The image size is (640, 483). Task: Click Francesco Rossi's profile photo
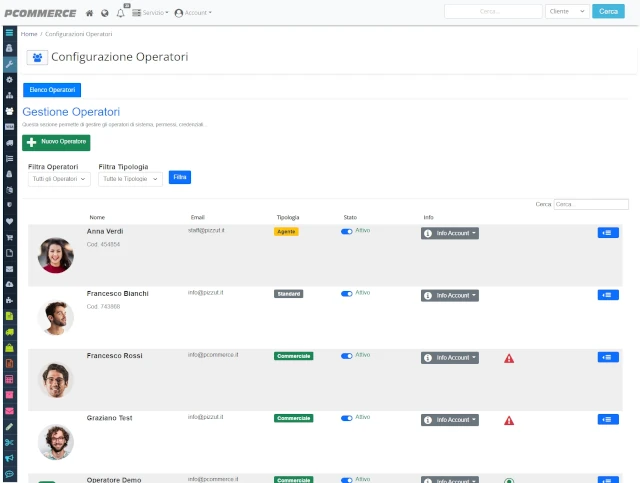tap(56, 380)
